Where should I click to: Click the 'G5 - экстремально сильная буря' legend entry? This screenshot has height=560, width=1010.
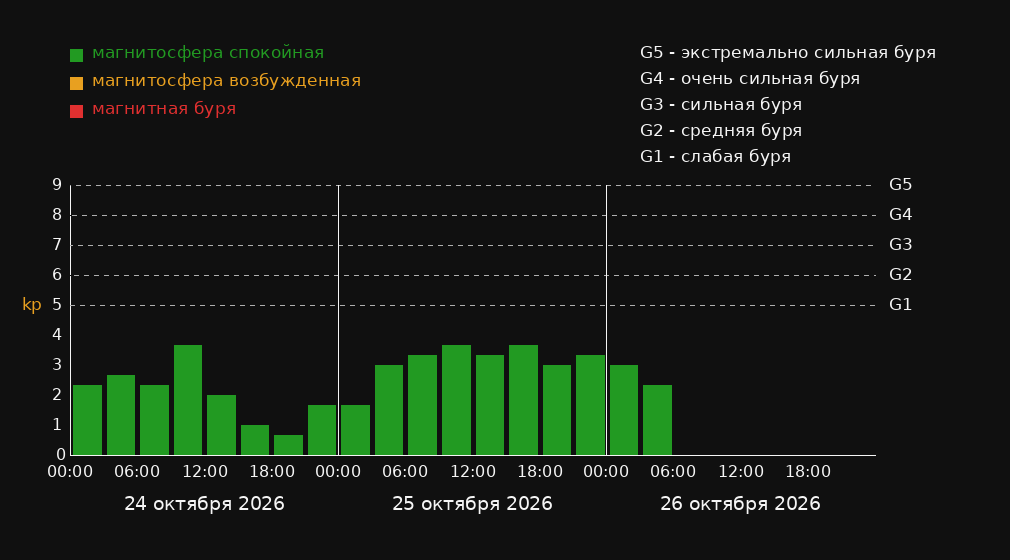coord(788,53)
